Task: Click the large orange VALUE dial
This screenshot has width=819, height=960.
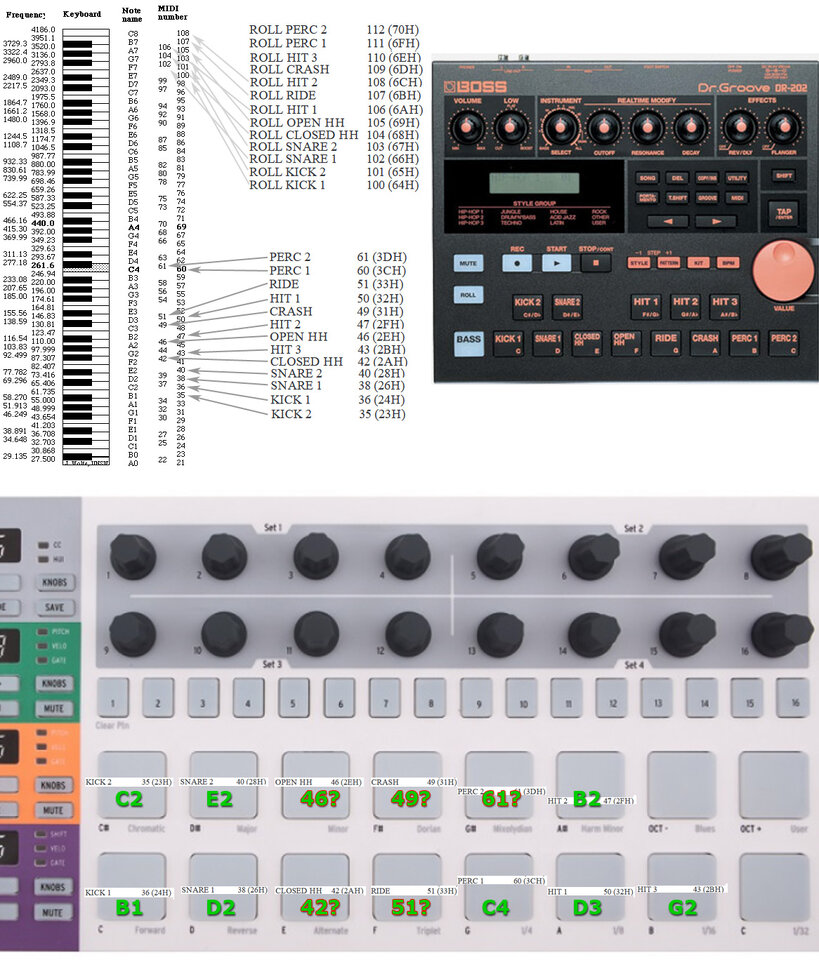Action: 785,271
